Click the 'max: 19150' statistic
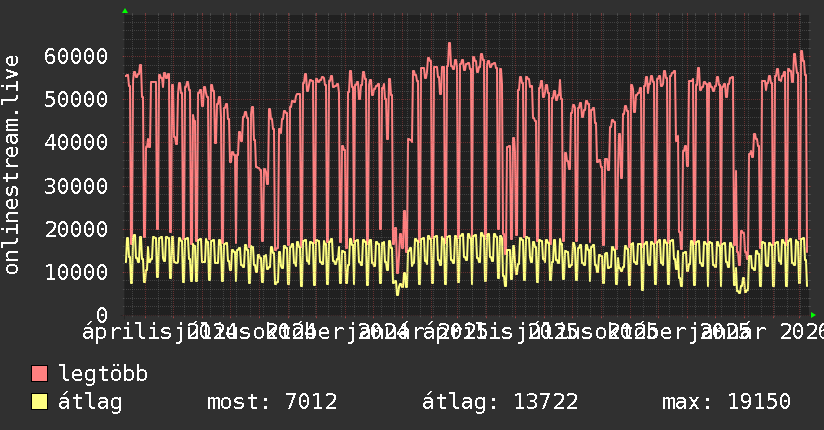This screenshot has width=824, height=430. click(x=726, y=402)
